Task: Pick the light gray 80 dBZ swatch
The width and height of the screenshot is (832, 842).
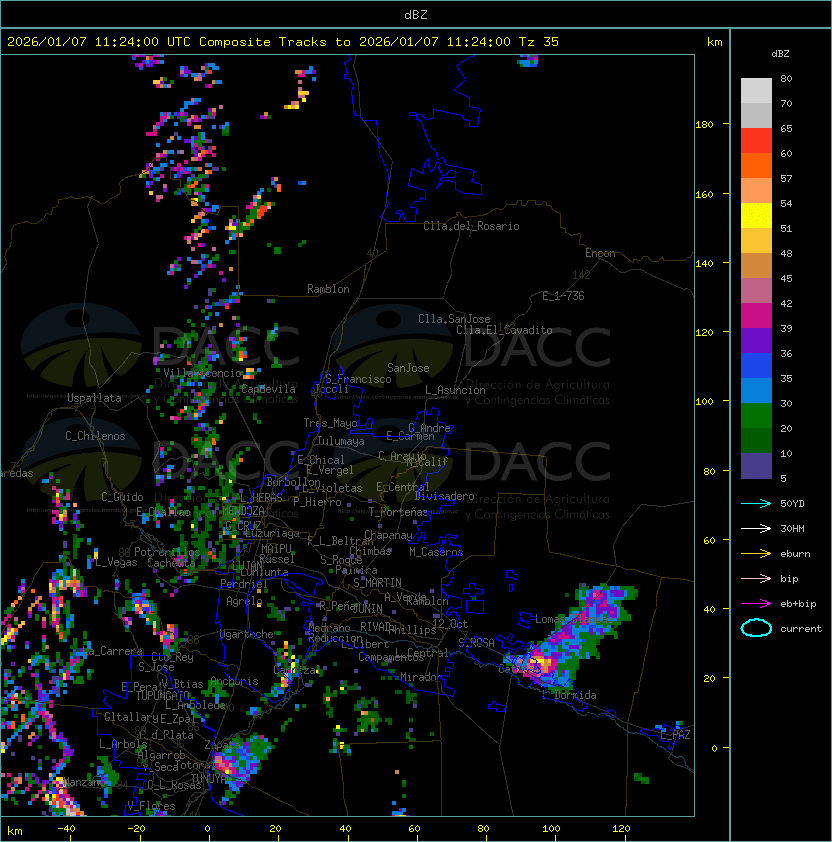Action: 756,90
